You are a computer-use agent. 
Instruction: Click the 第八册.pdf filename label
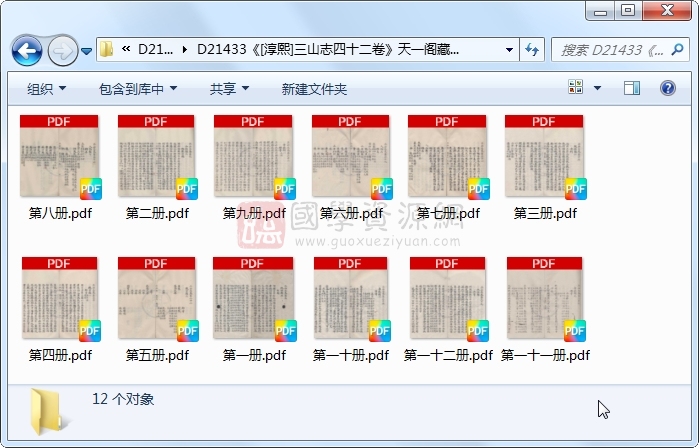(60, 214)
